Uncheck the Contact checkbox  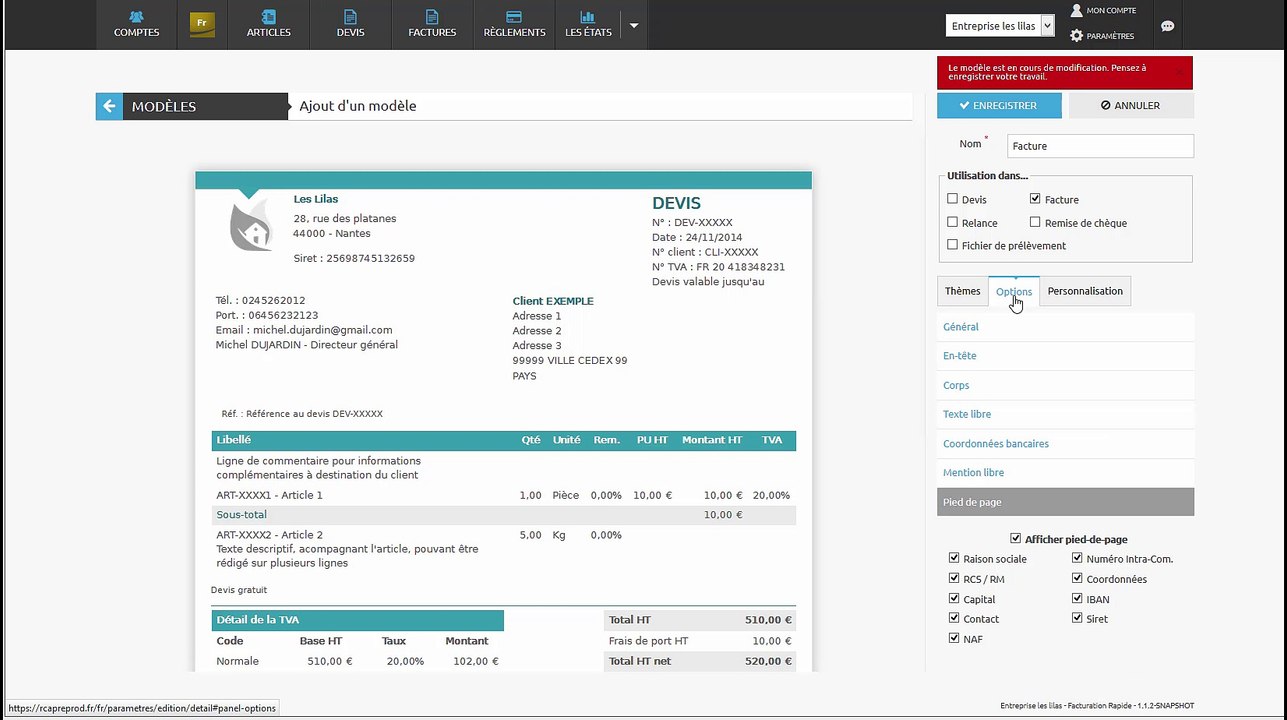(x=954, y=618)
